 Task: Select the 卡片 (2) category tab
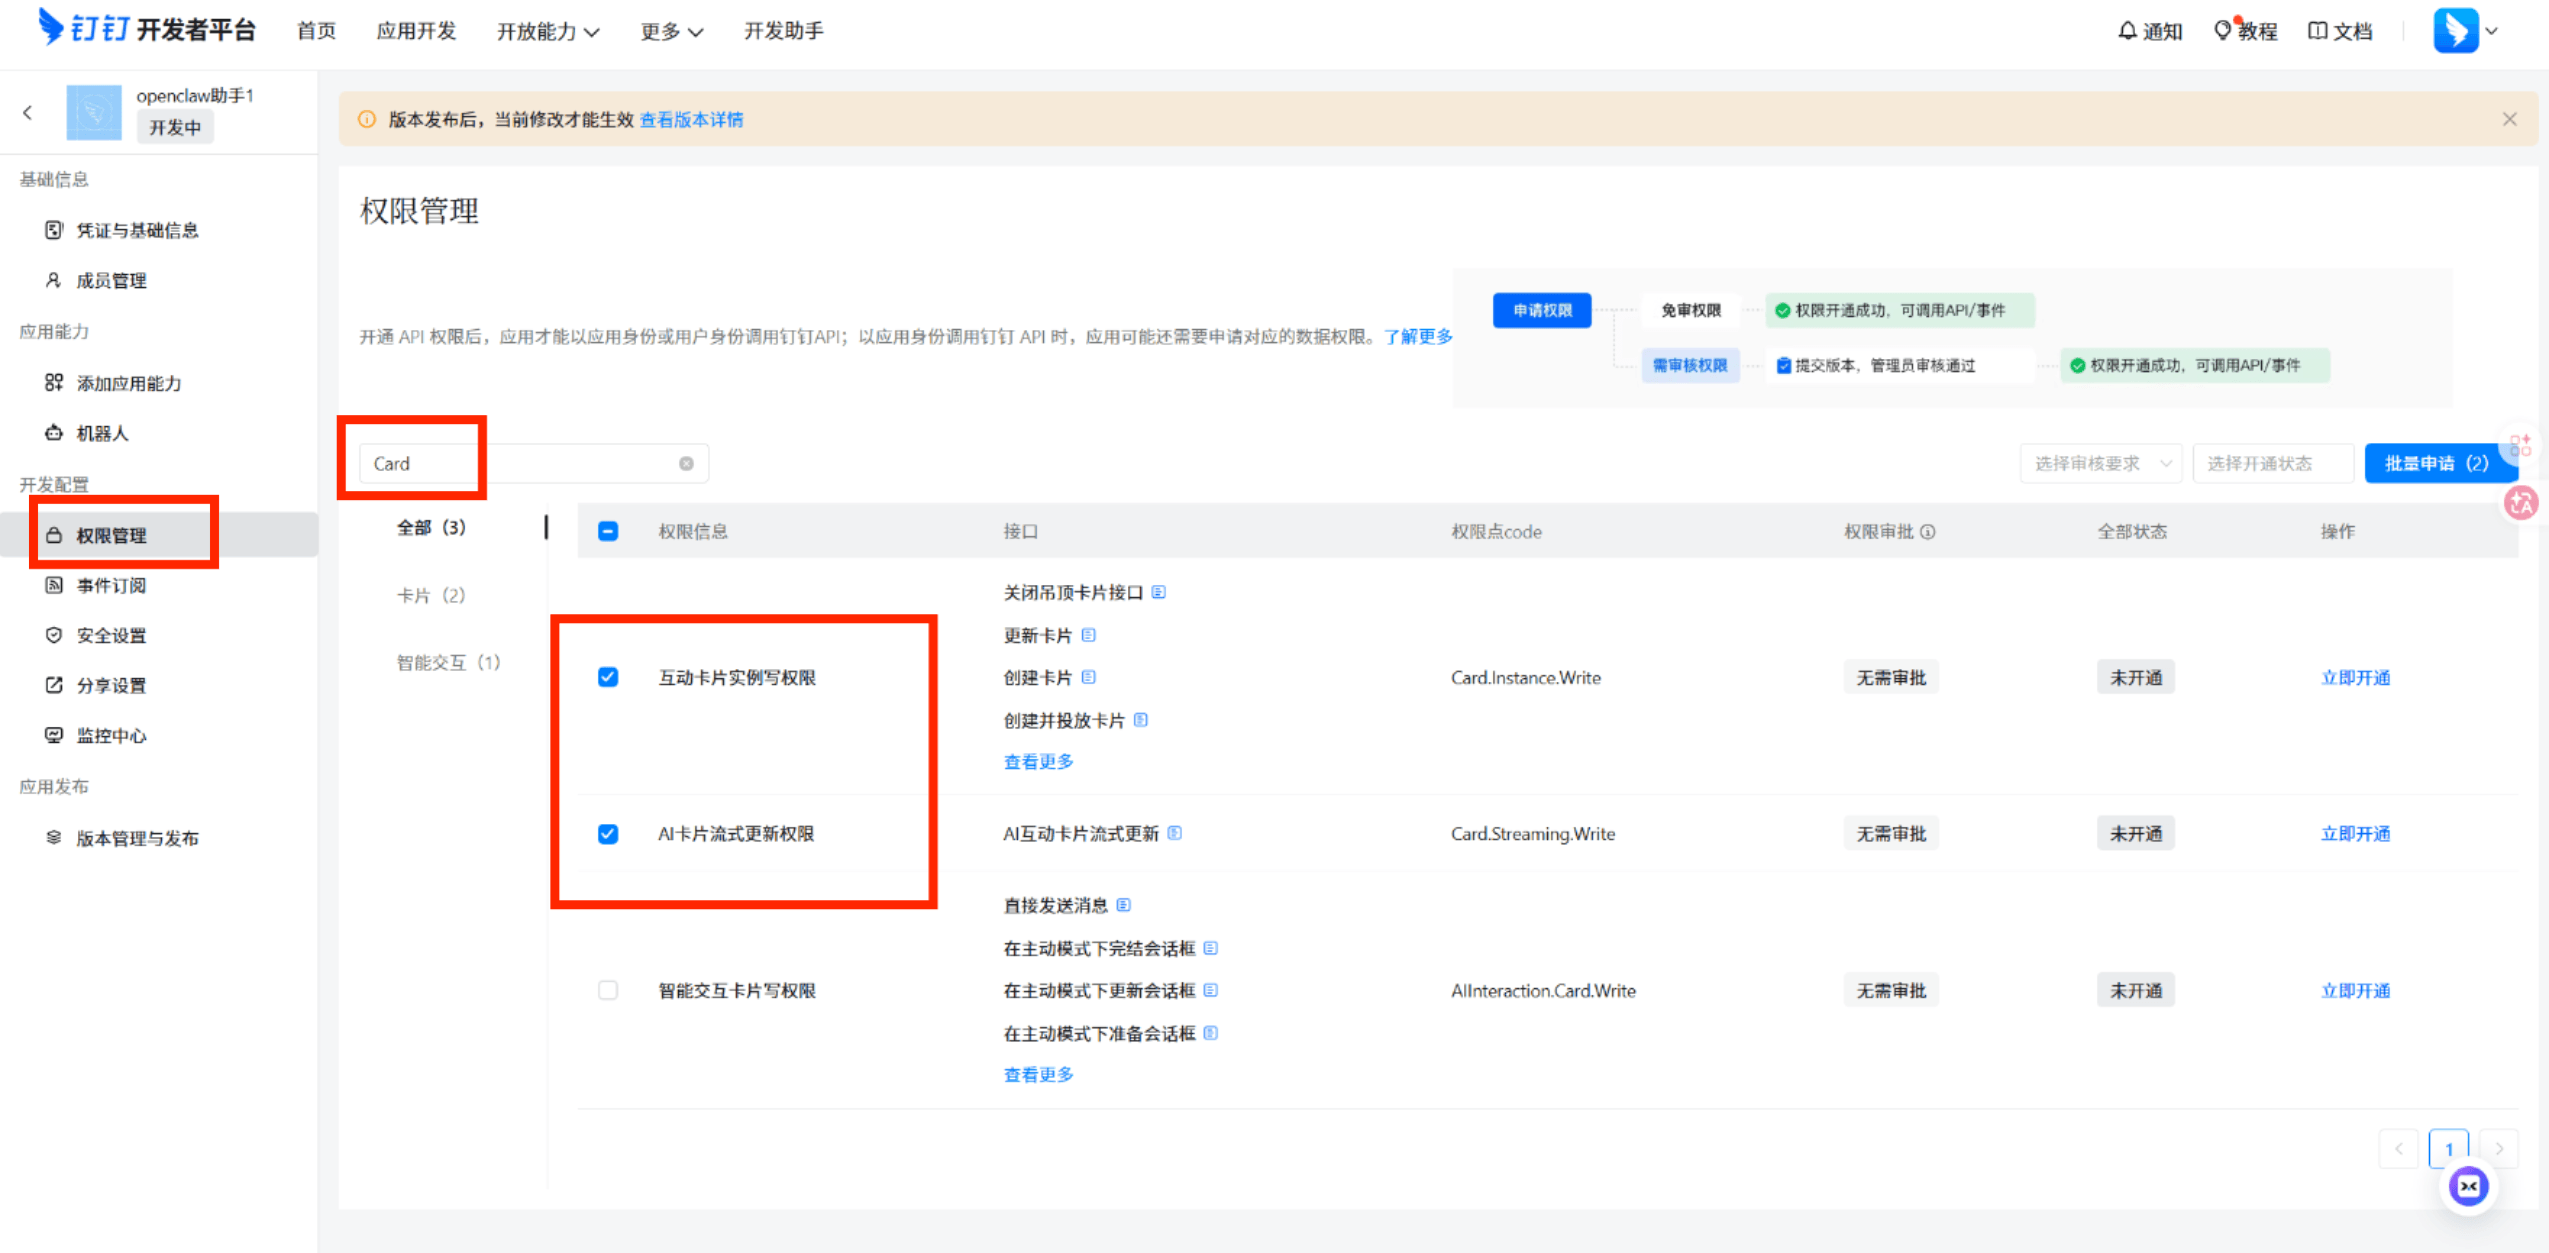tap(431, 595)
